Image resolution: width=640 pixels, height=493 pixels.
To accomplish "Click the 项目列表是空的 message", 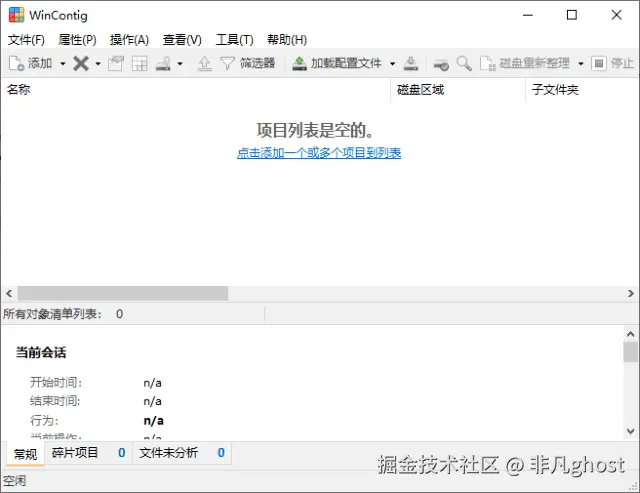I will tap(315, 131).
